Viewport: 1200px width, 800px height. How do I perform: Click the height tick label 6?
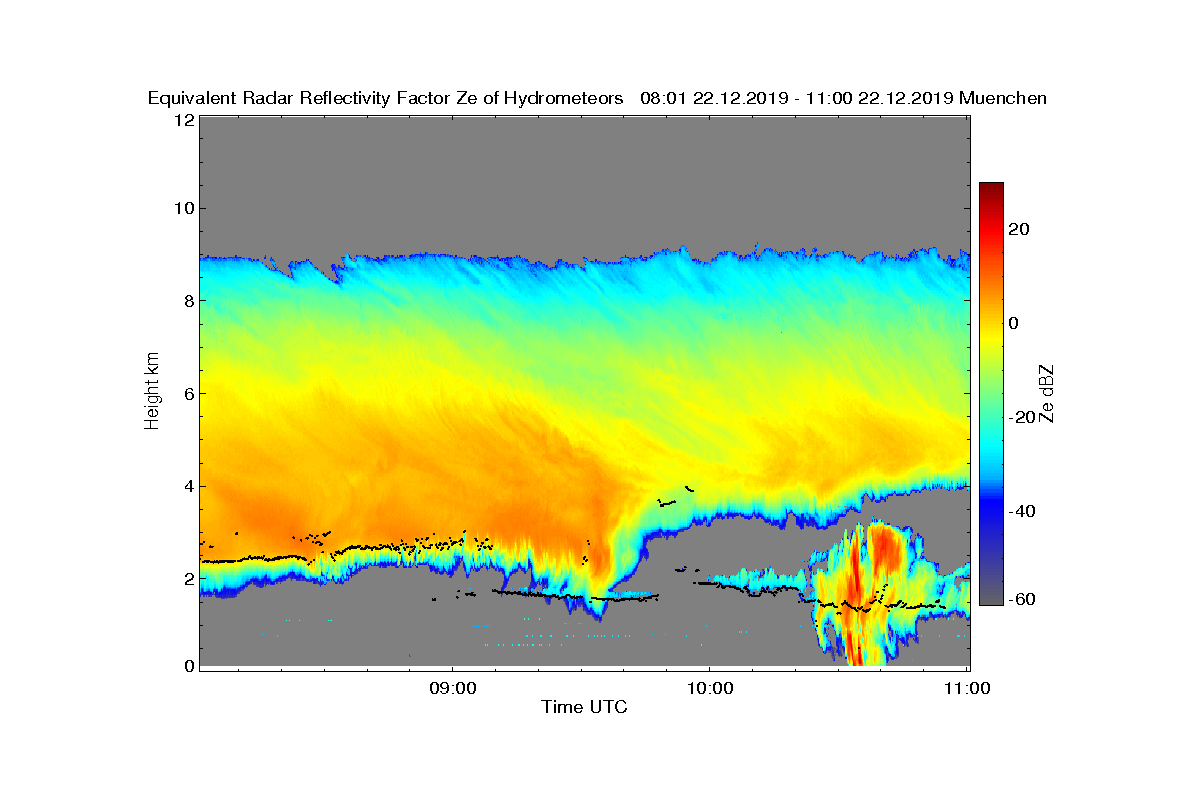coord(187,393)
